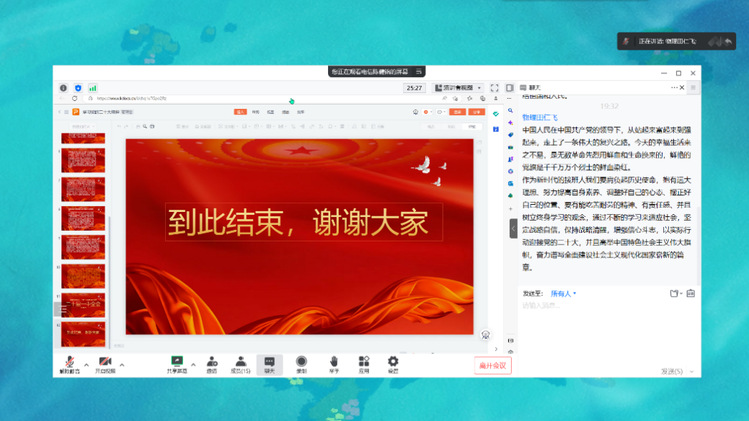Click the Send button in chat
The image size is (749, 421).
[671, 371]
